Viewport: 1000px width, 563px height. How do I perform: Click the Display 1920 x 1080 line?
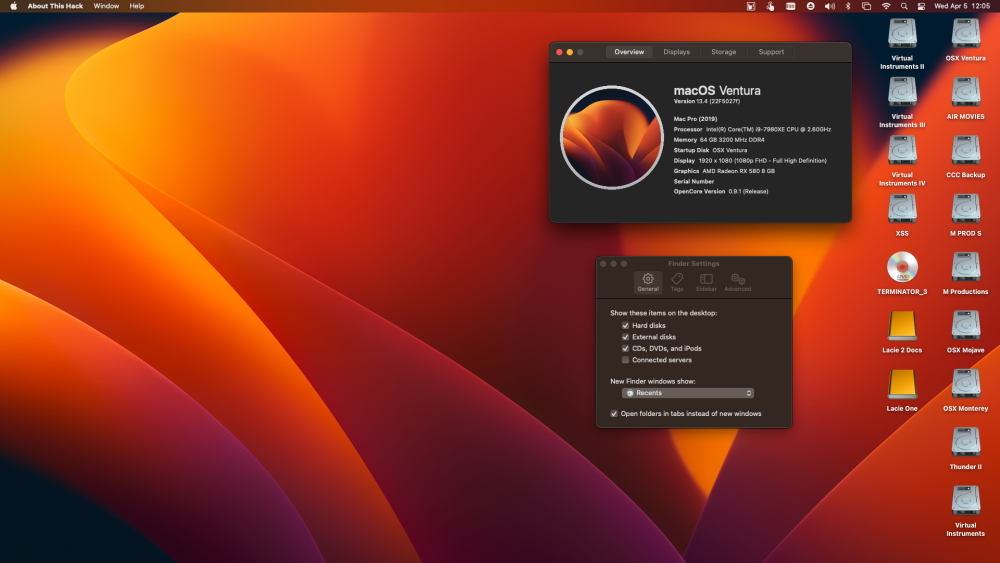tap(750, 161)
